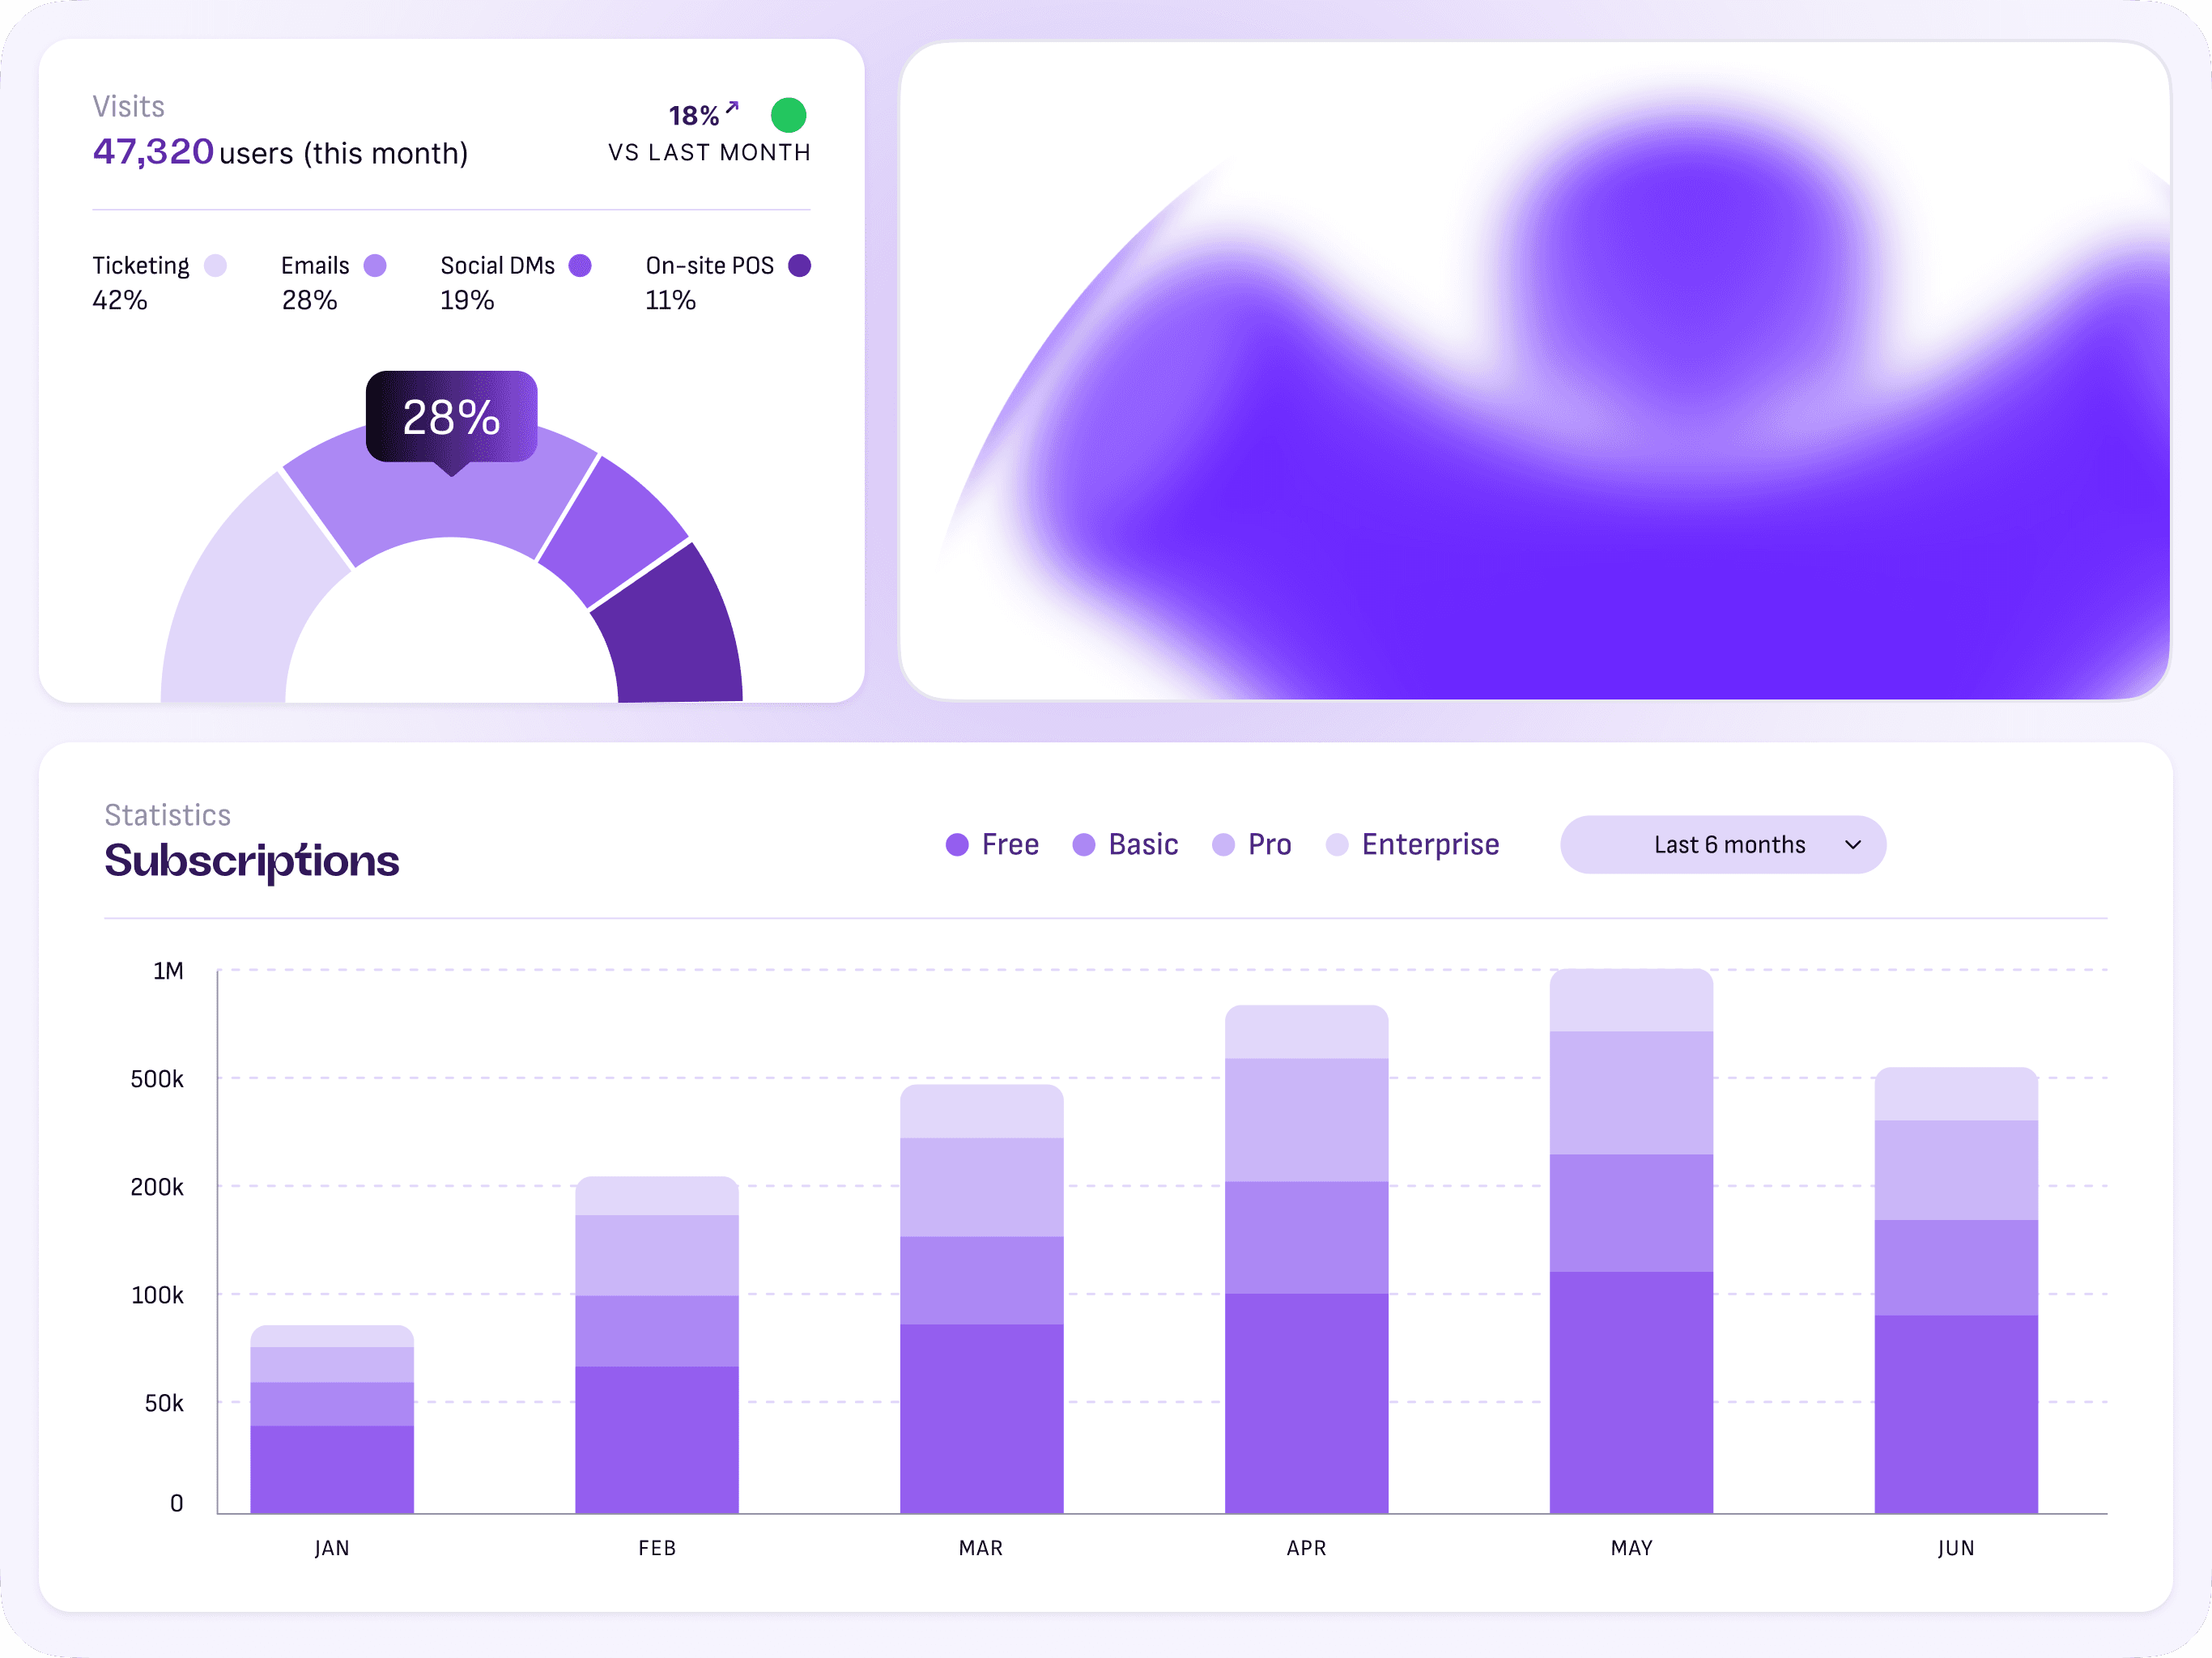Click the Social DMs legend dot

coord(580,265)
